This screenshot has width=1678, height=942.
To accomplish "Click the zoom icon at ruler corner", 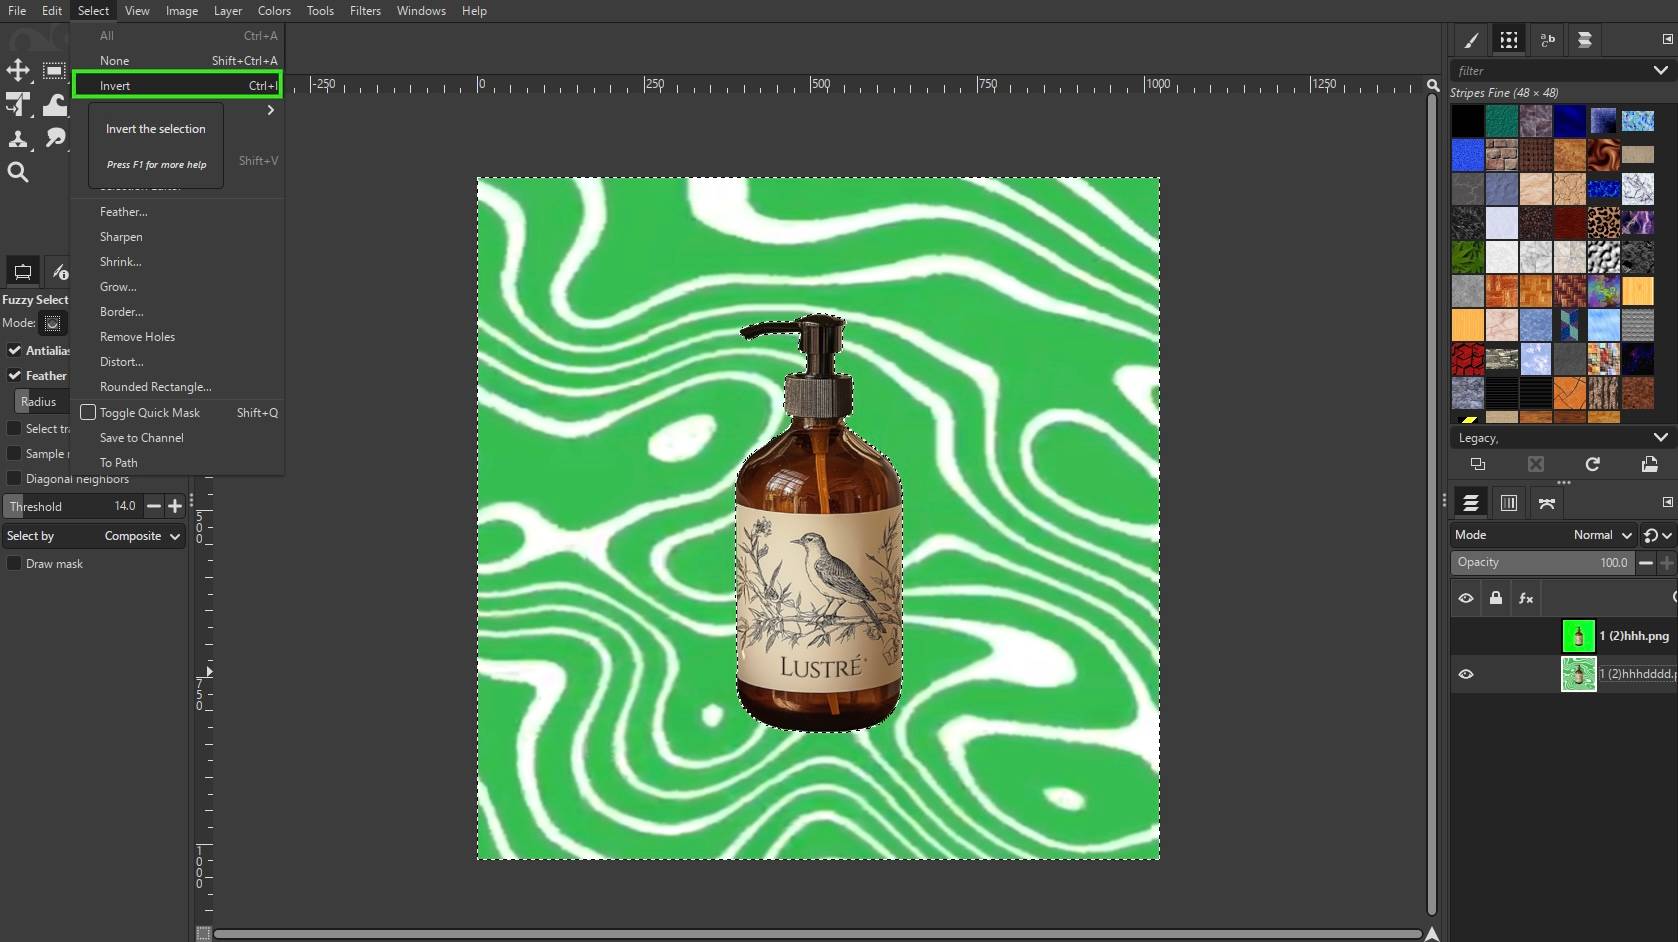I will tap(1433, 86).
